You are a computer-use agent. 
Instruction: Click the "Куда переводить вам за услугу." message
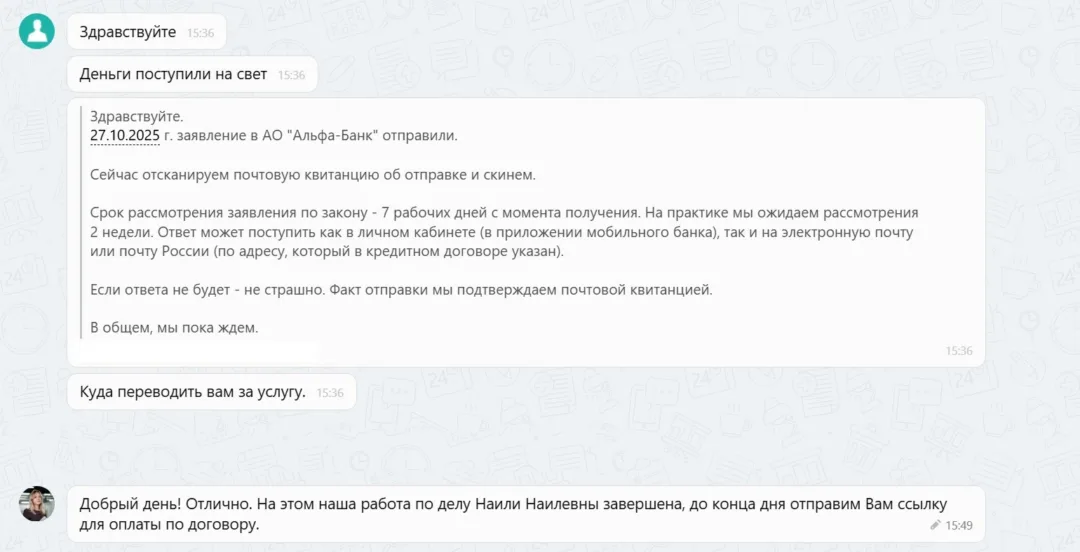[x=192, y=392]
